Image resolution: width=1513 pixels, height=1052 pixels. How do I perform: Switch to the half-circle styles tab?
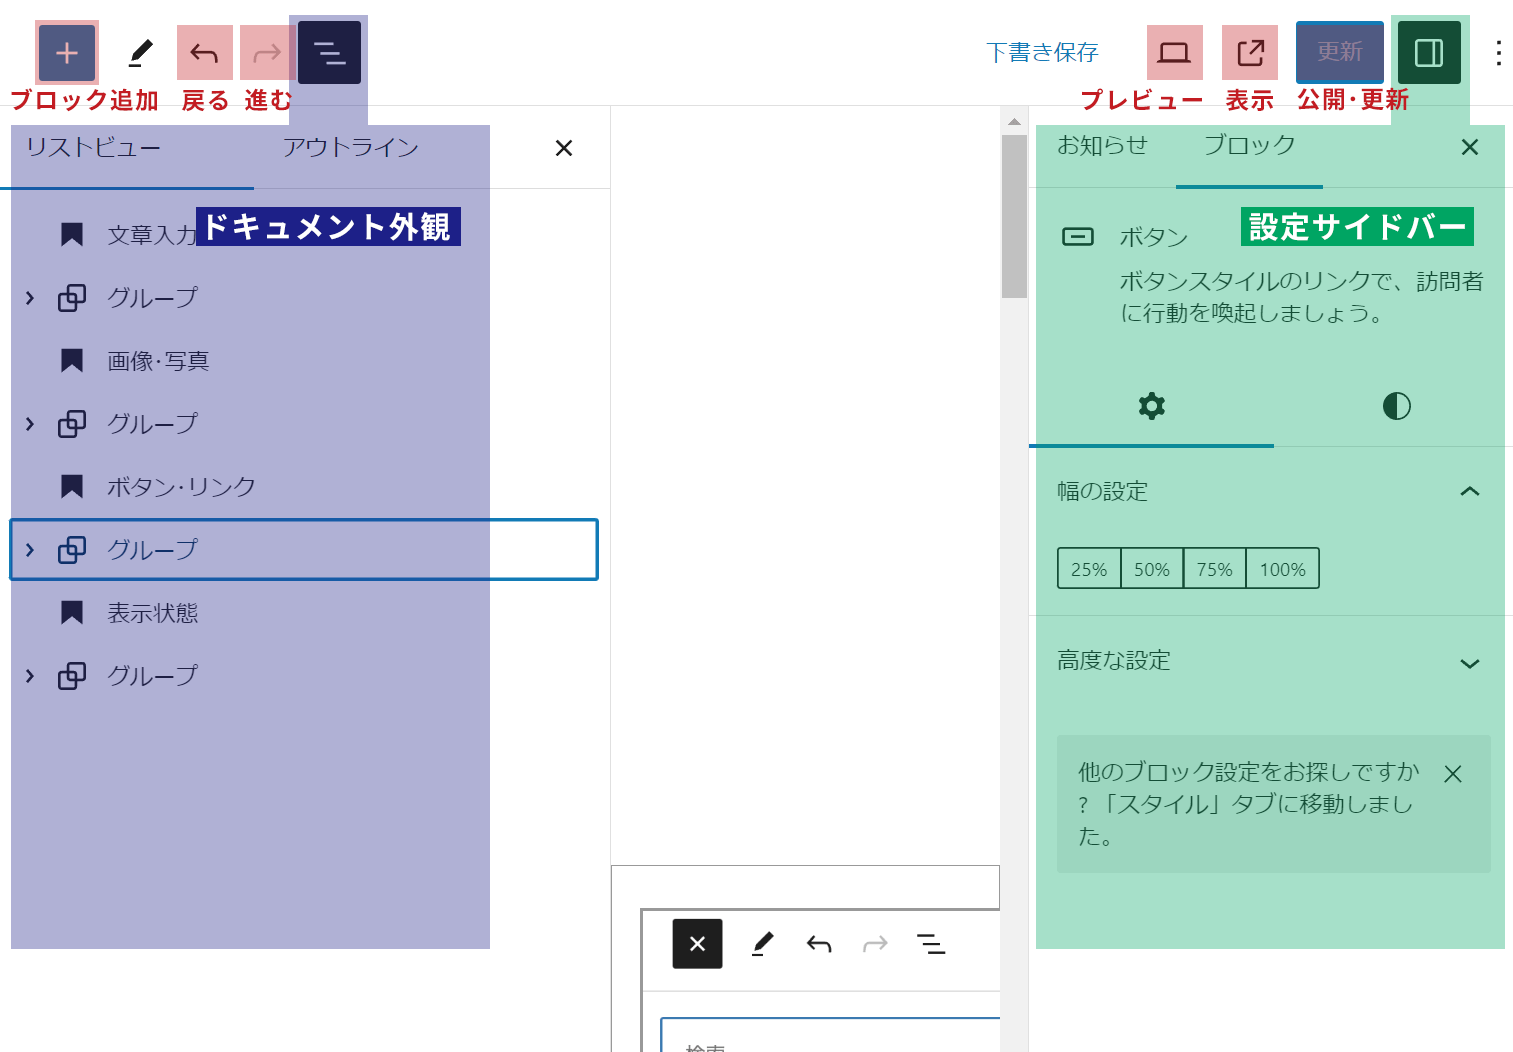pos(1396,406)
